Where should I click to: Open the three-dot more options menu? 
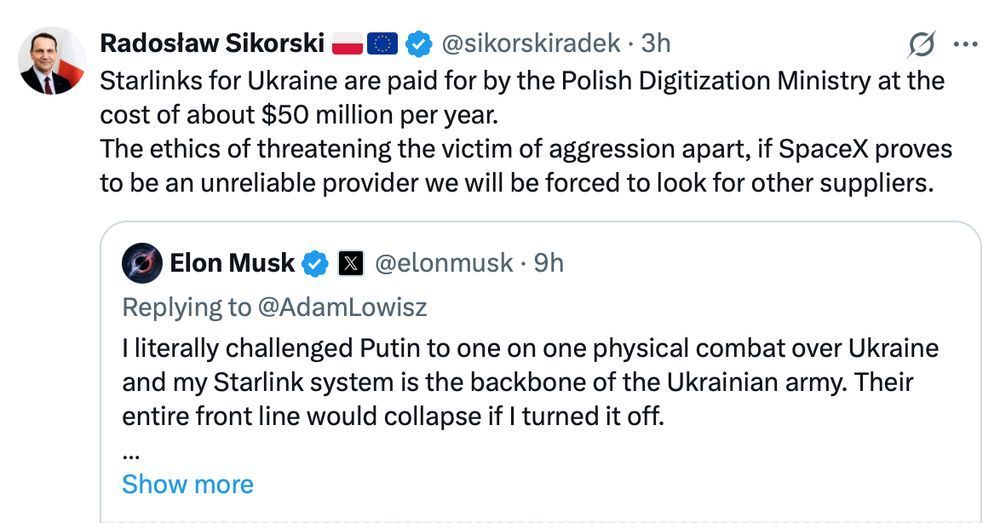tap(966, 44)
